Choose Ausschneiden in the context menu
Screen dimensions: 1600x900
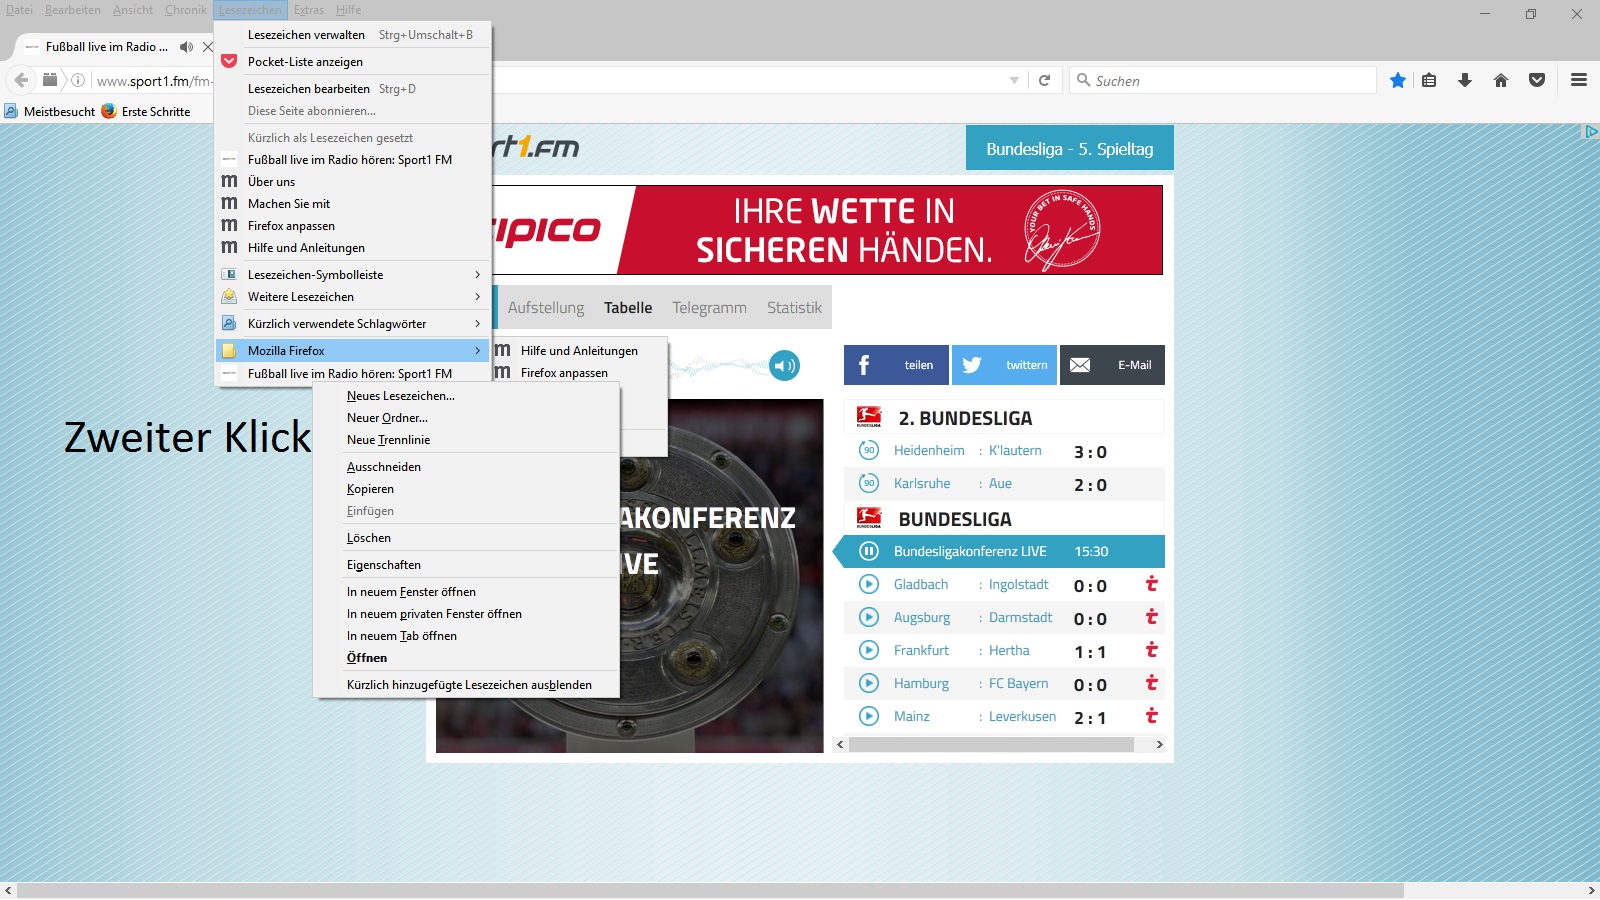coord(466,467)
